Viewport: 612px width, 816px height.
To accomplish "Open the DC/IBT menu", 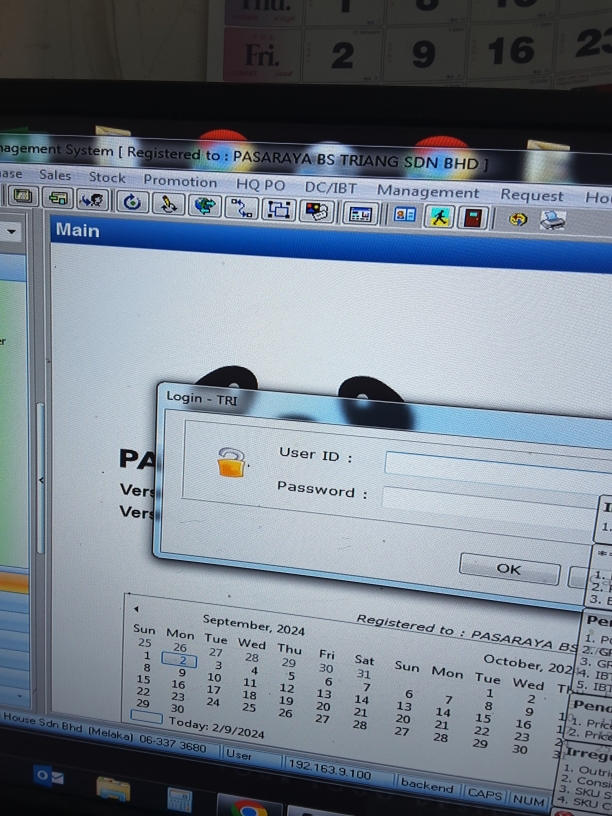I will point(330,188).
